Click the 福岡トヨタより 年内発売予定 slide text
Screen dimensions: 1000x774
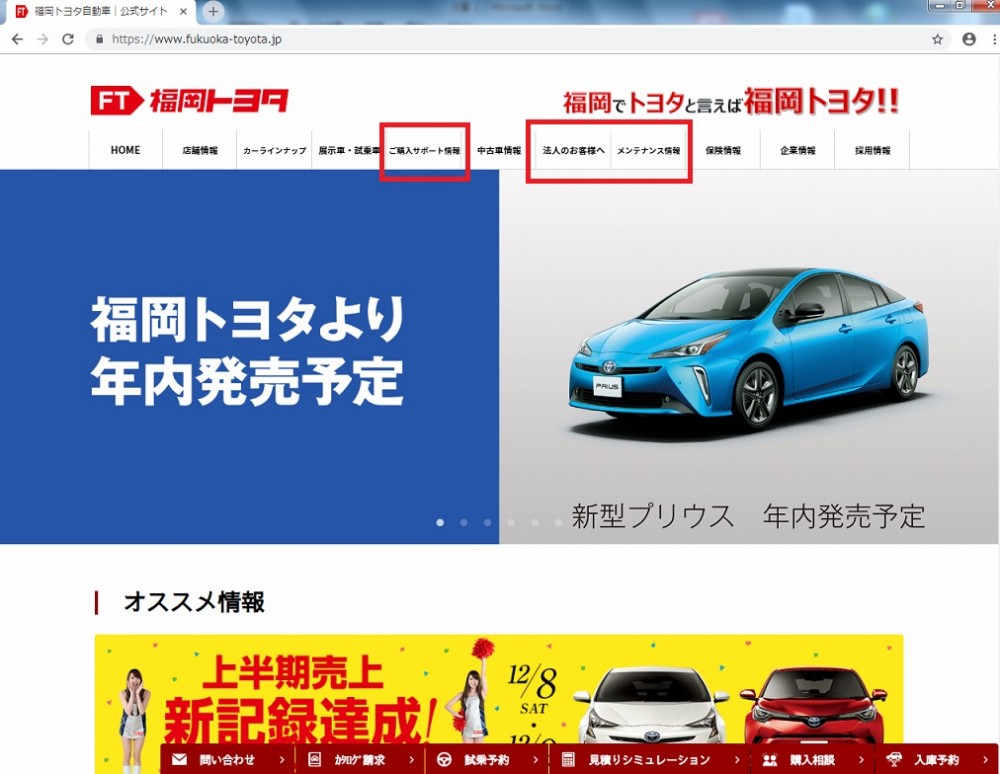247,350
